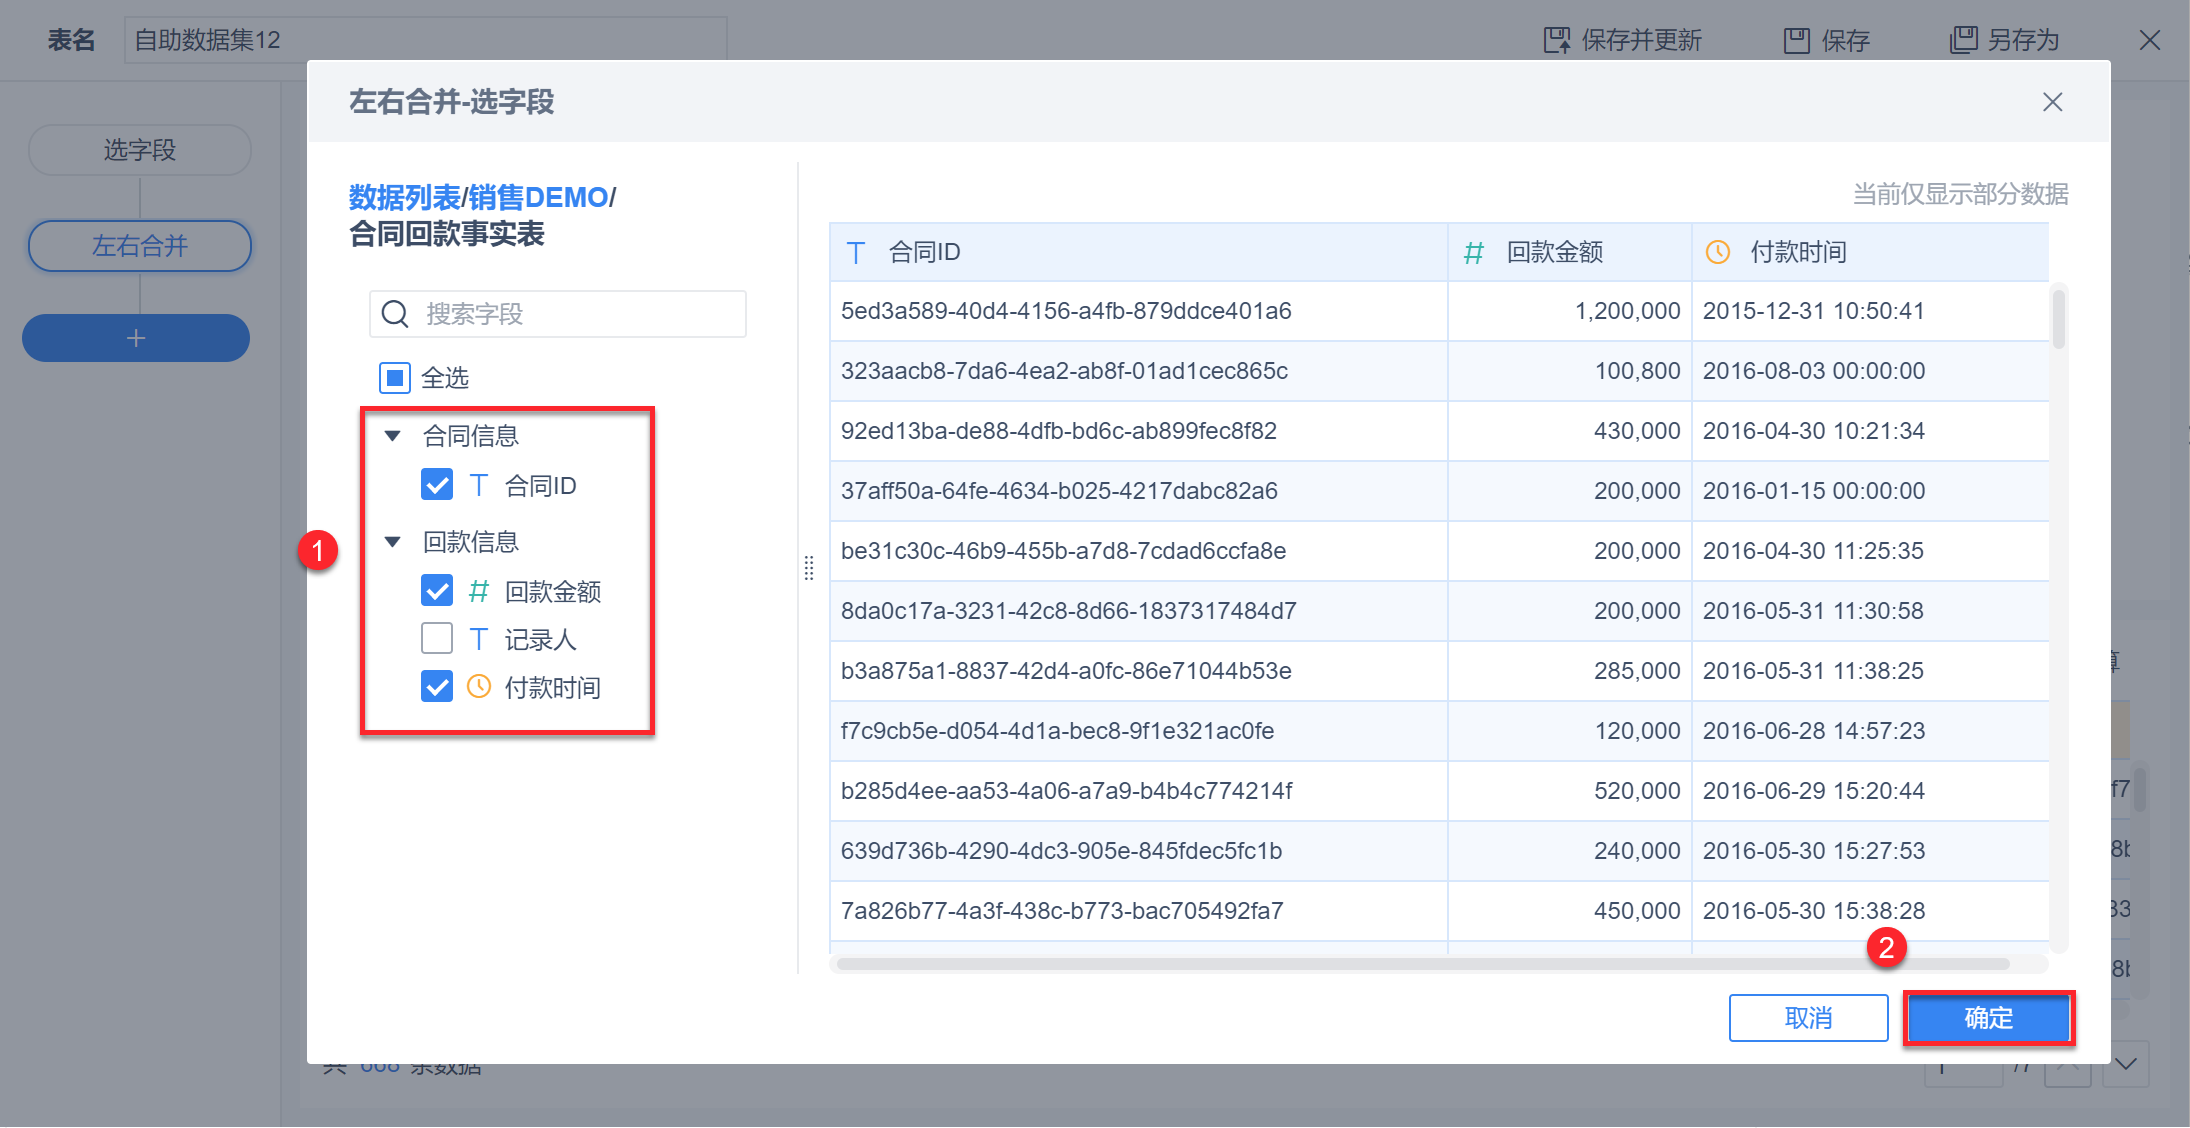Image resolution: width=2190 pixels, height=1128 pixels.
Task: Open the 销售DEMO breadcrumb link
Action: [538, 197]
